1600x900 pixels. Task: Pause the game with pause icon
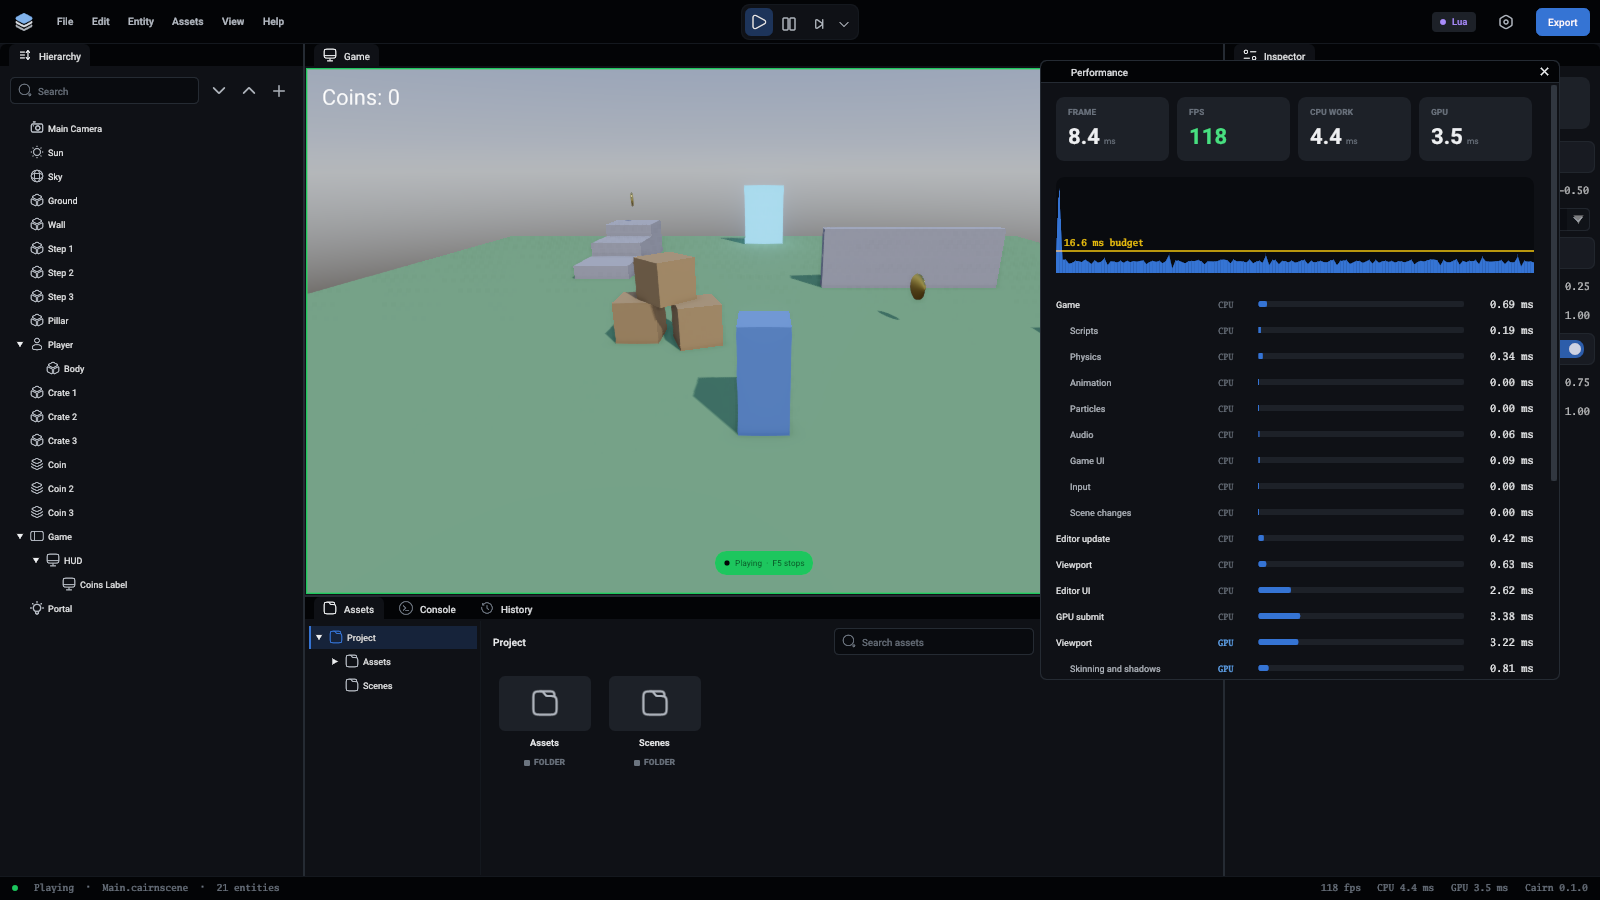coord(789,23)
